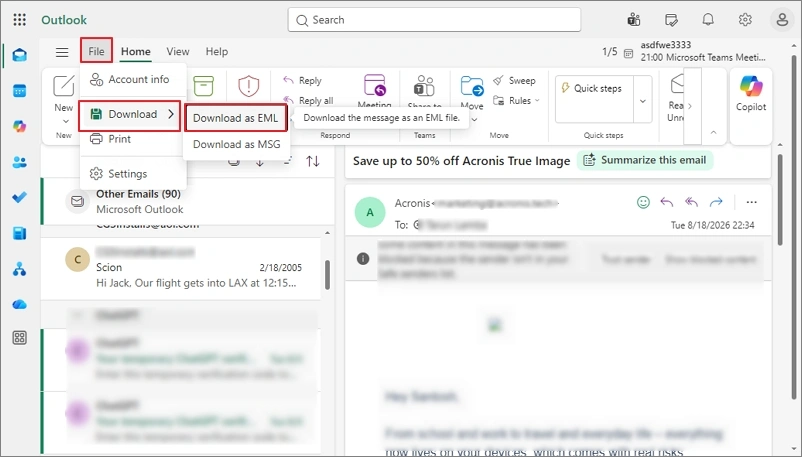Open Teams chat icon in header
Viewport: 802px width, 457px height.
pyautogui.click(x=634, y=20)
